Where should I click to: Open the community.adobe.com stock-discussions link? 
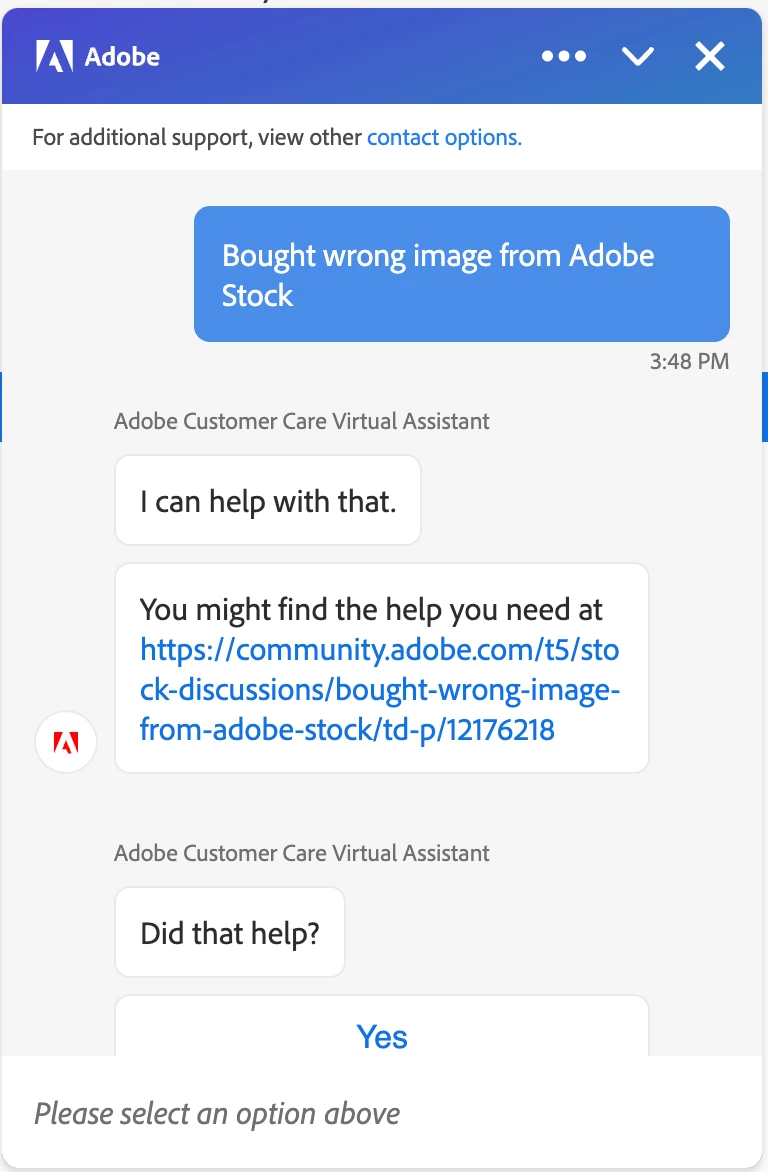point(379,690)
